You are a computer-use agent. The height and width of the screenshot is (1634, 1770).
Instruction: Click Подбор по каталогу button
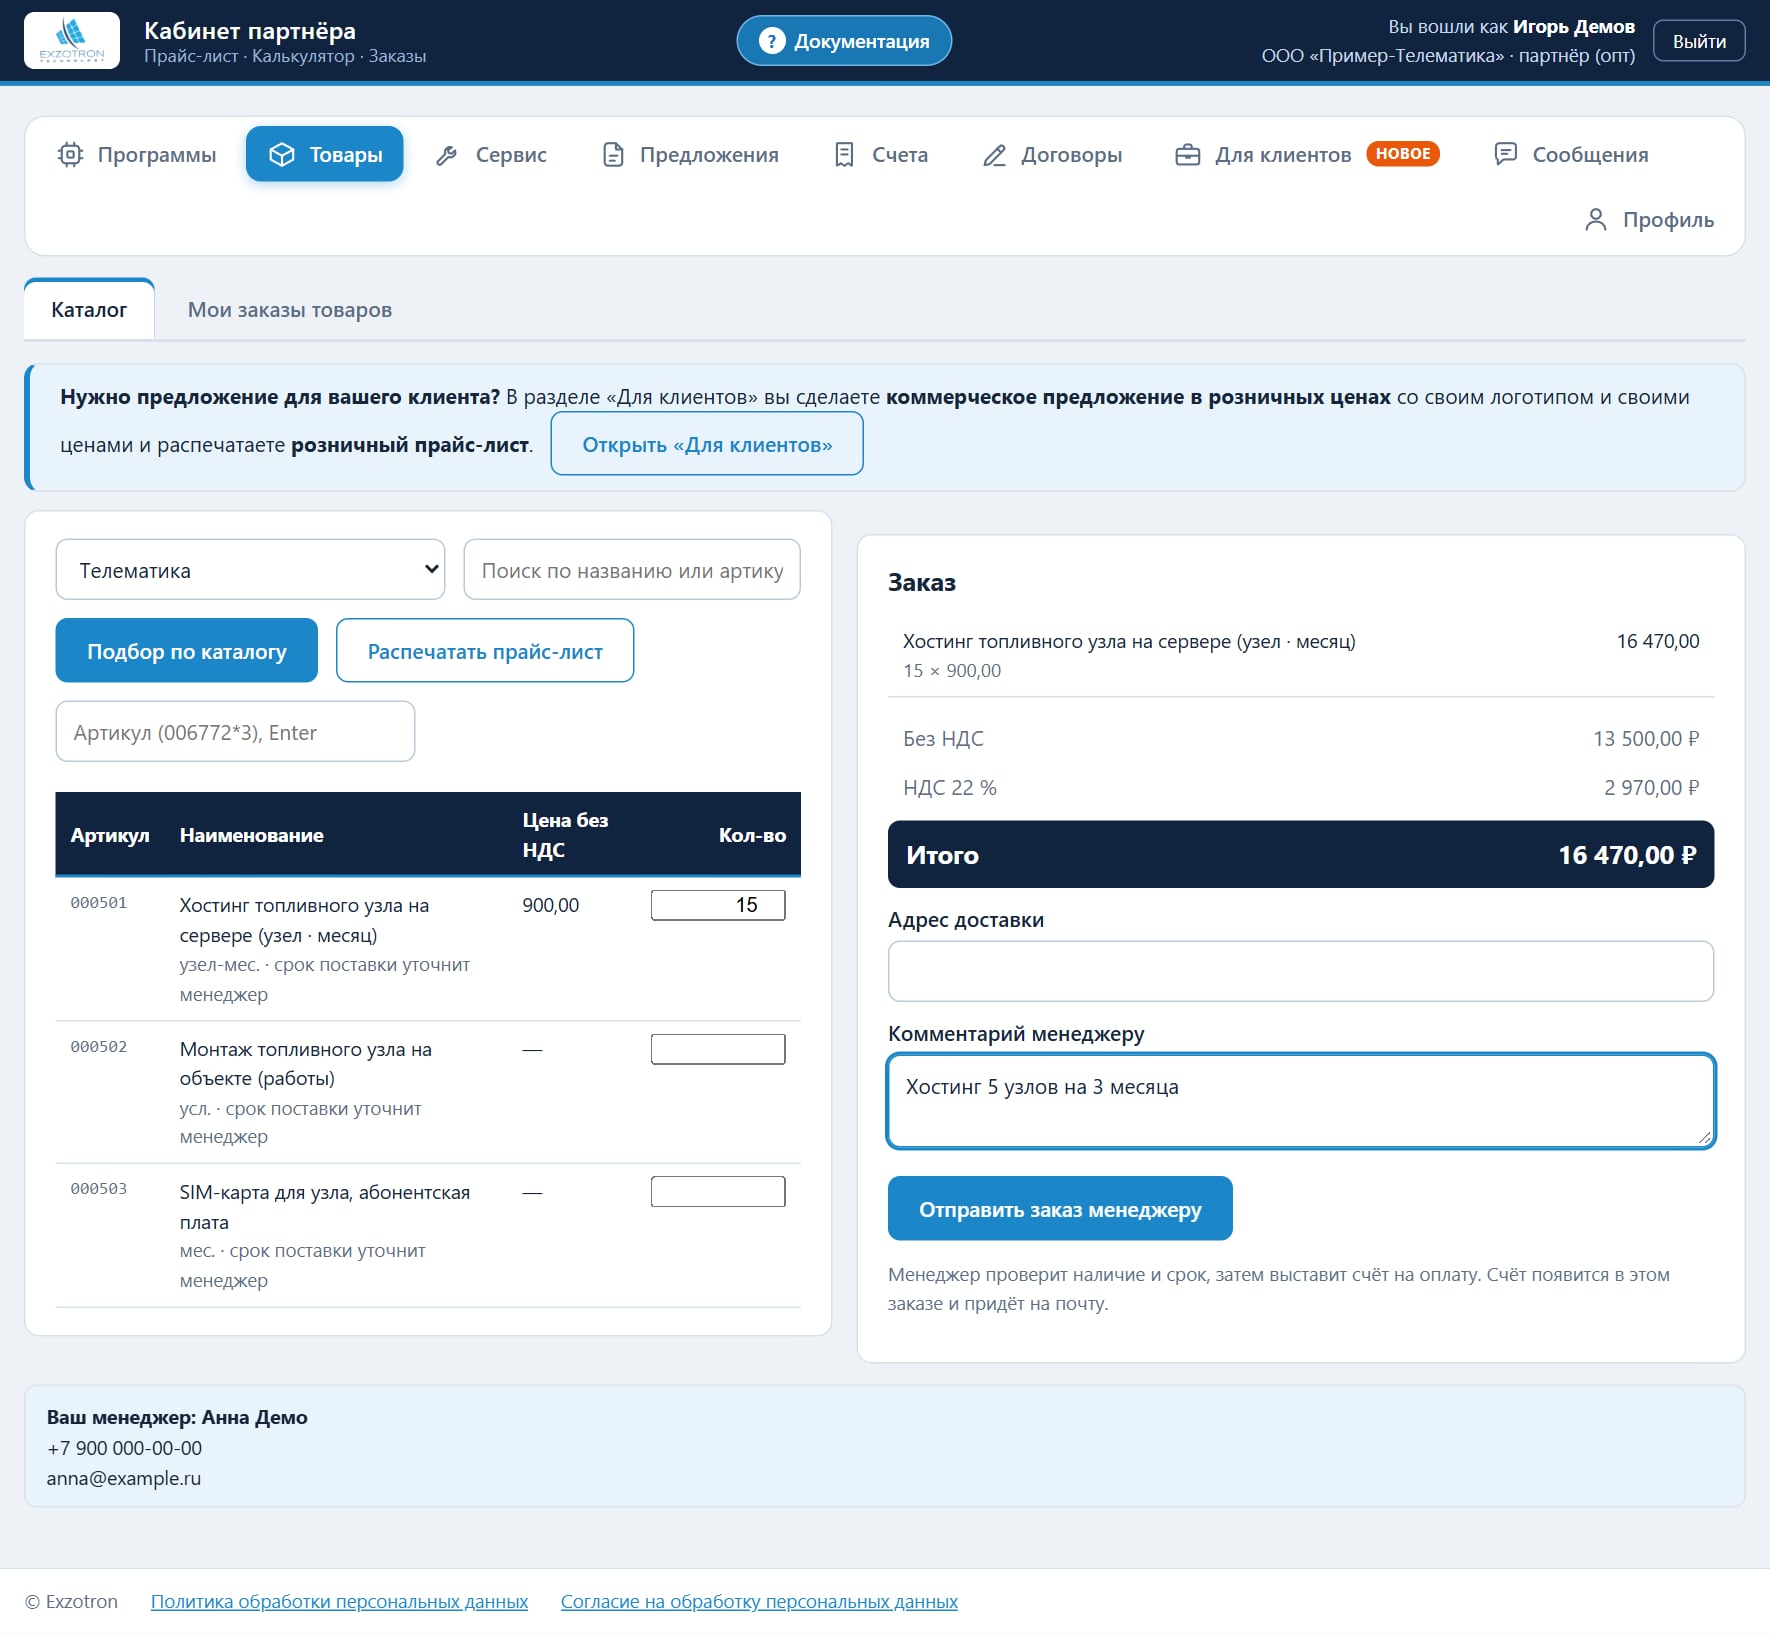(187, 651)
